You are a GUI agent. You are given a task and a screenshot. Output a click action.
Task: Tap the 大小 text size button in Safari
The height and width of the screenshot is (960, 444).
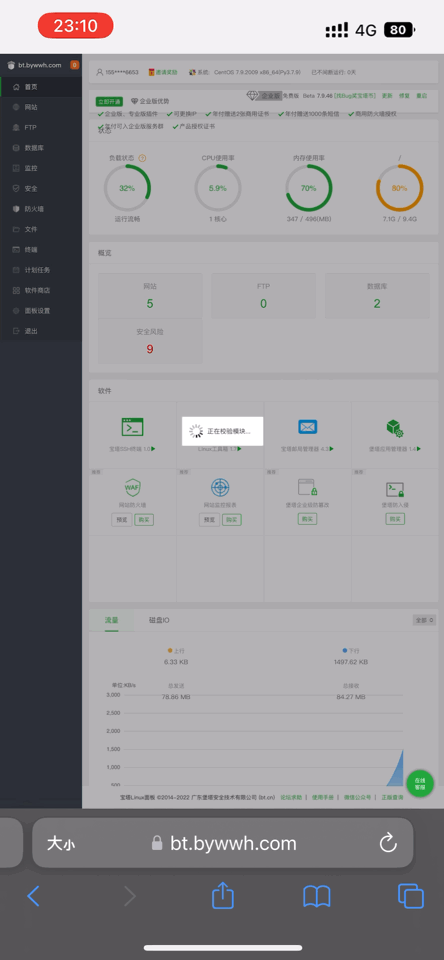point(61,844)
